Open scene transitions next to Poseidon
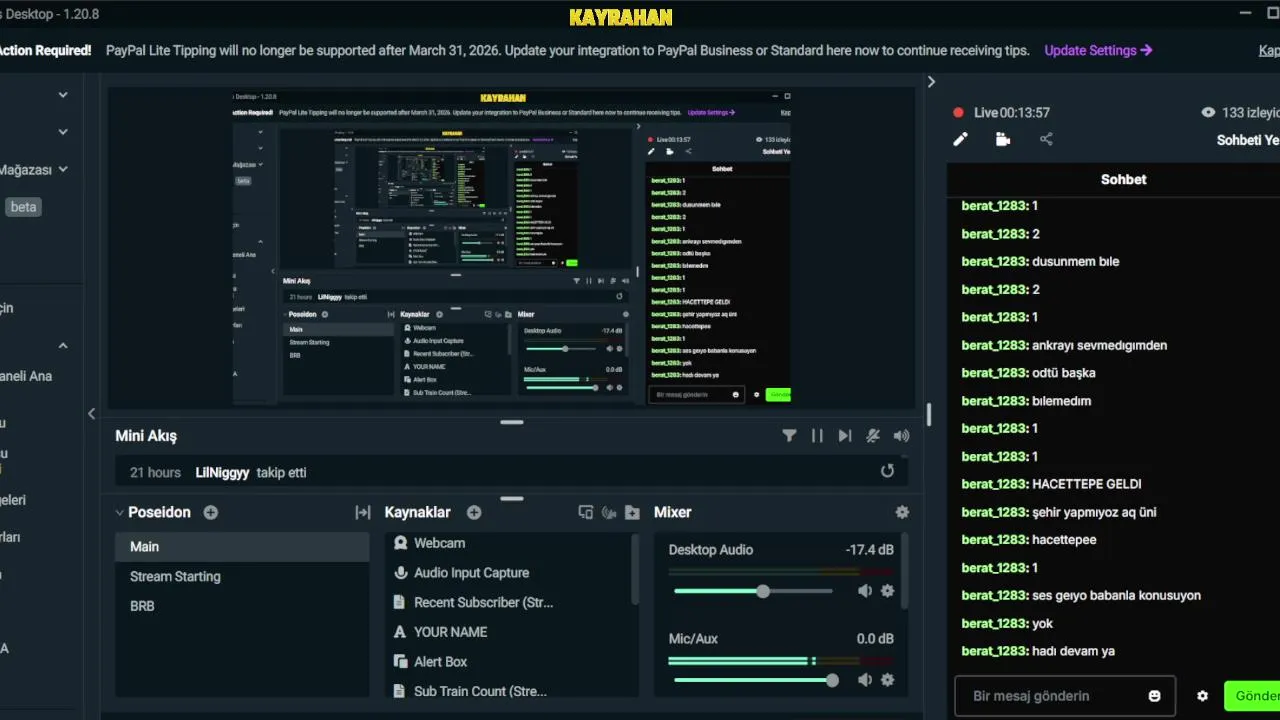Image resolution: width=1280 pixels, height=720 pixels. [x=363, y=512]
